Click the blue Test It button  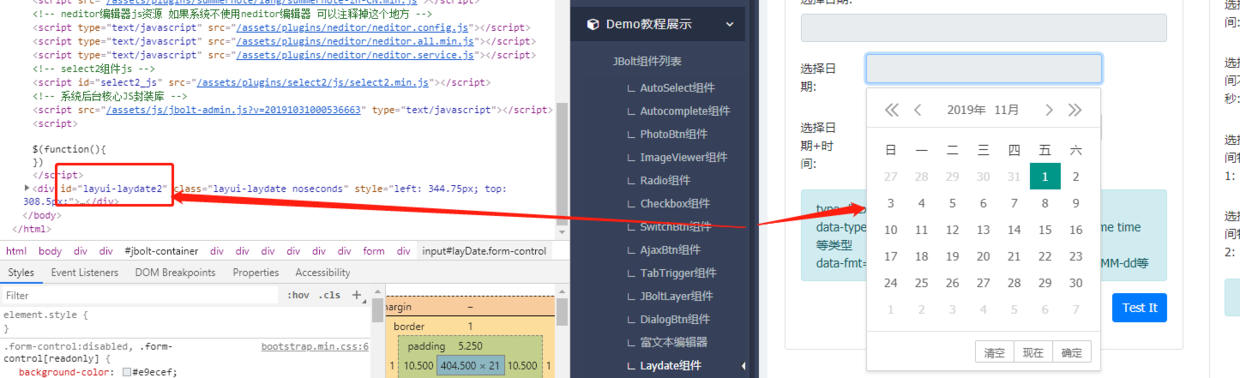click(x=1139, y=307)
